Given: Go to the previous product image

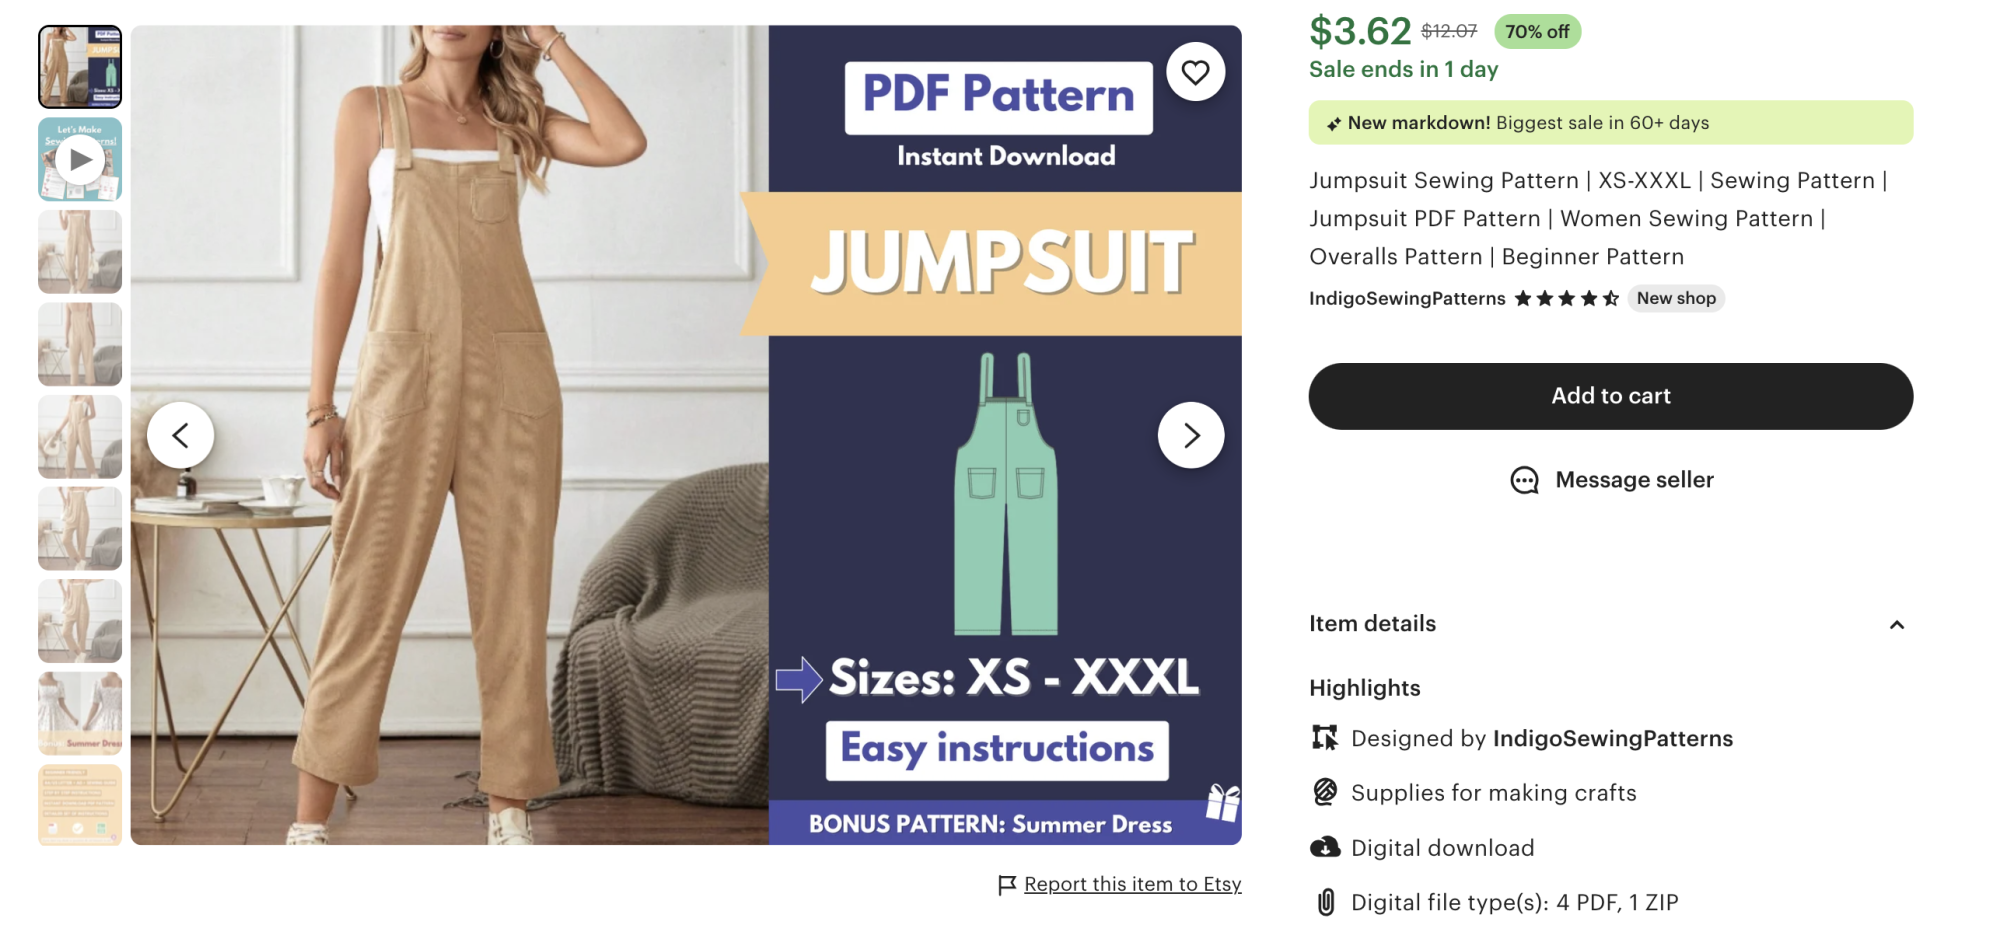Looking at the screenshot, I should click(x=180, y=435).
